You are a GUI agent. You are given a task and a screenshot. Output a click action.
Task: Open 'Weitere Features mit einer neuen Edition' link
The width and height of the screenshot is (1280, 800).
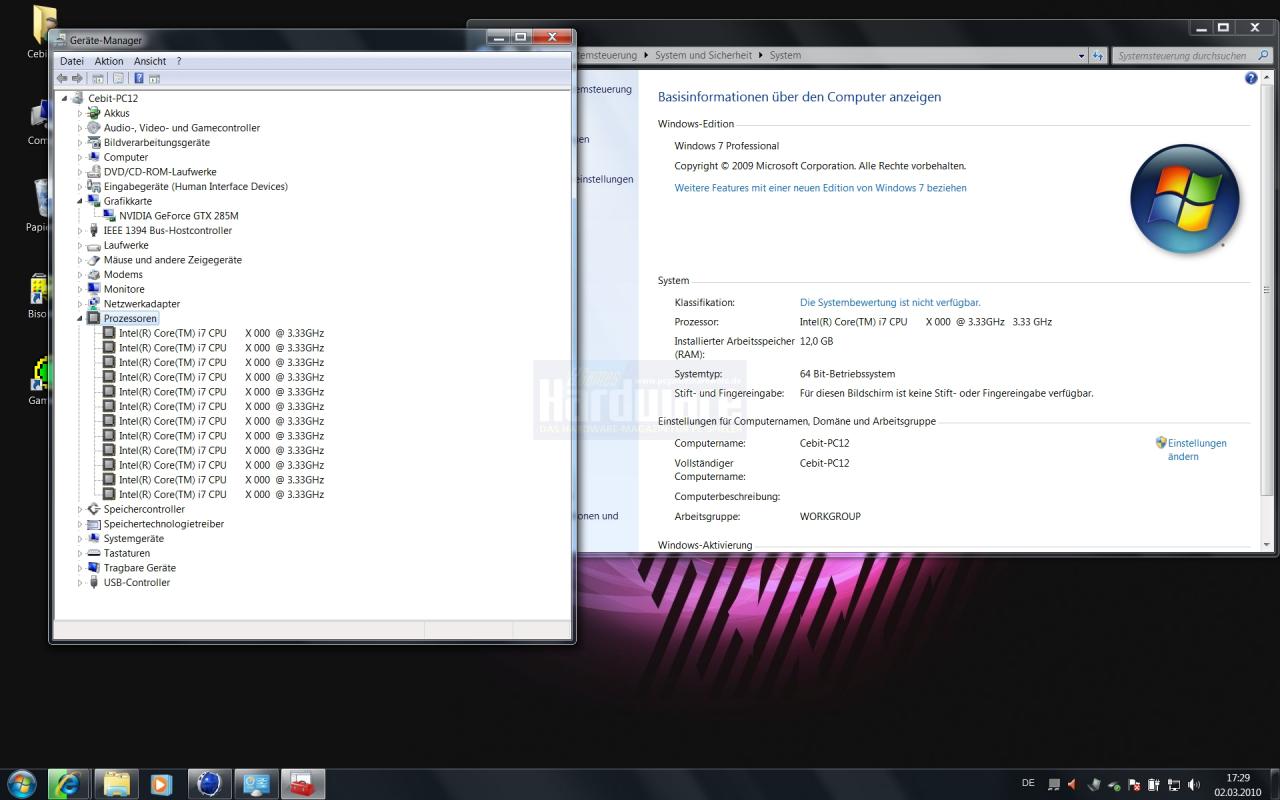pyautogui.click(x=820, y=187)
